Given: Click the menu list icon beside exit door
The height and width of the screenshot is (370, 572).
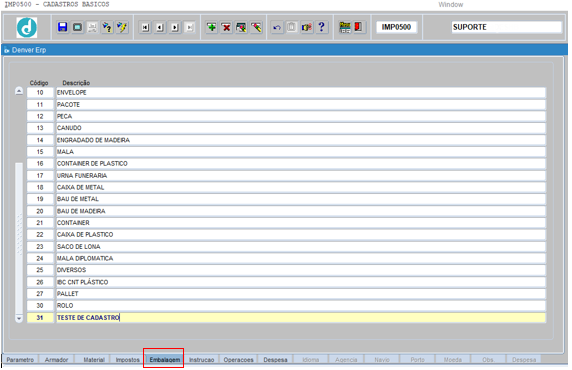Looking at the screenshot, I should (344, 27).
